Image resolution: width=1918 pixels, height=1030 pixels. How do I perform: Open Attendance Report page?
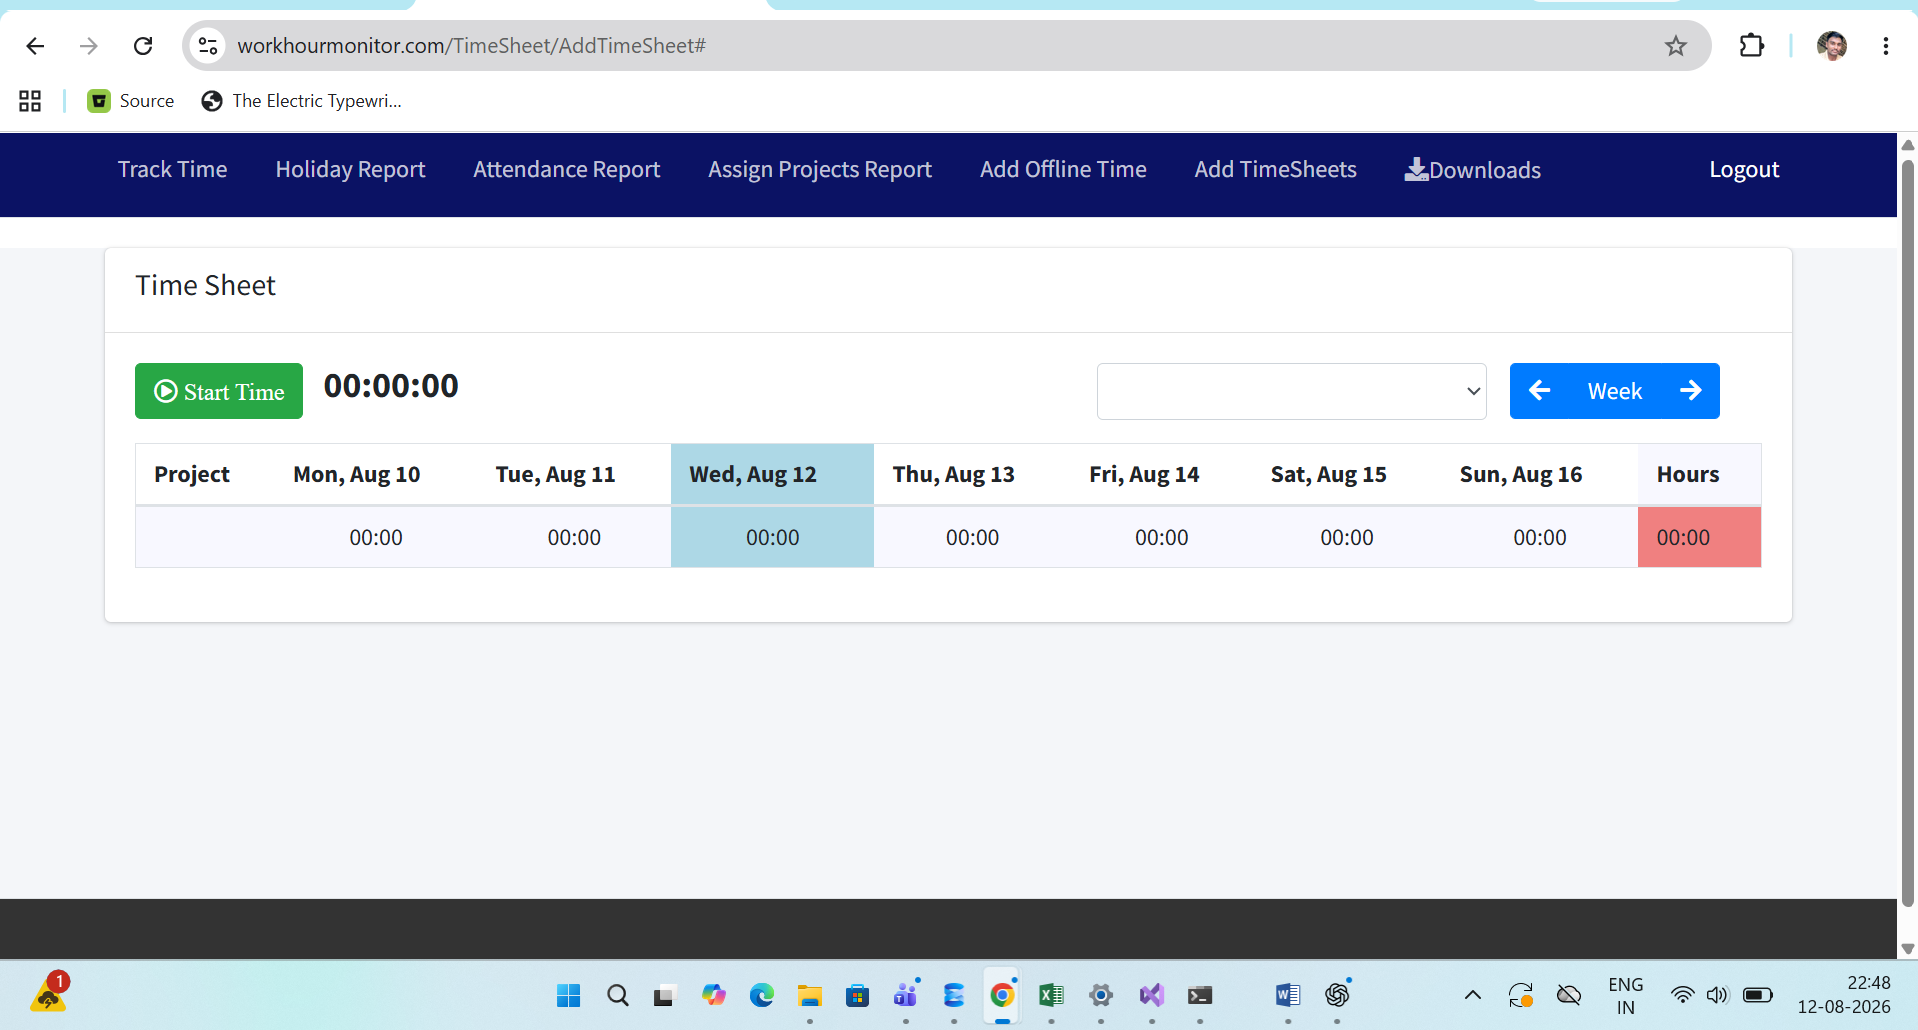(x=567, y=170)
